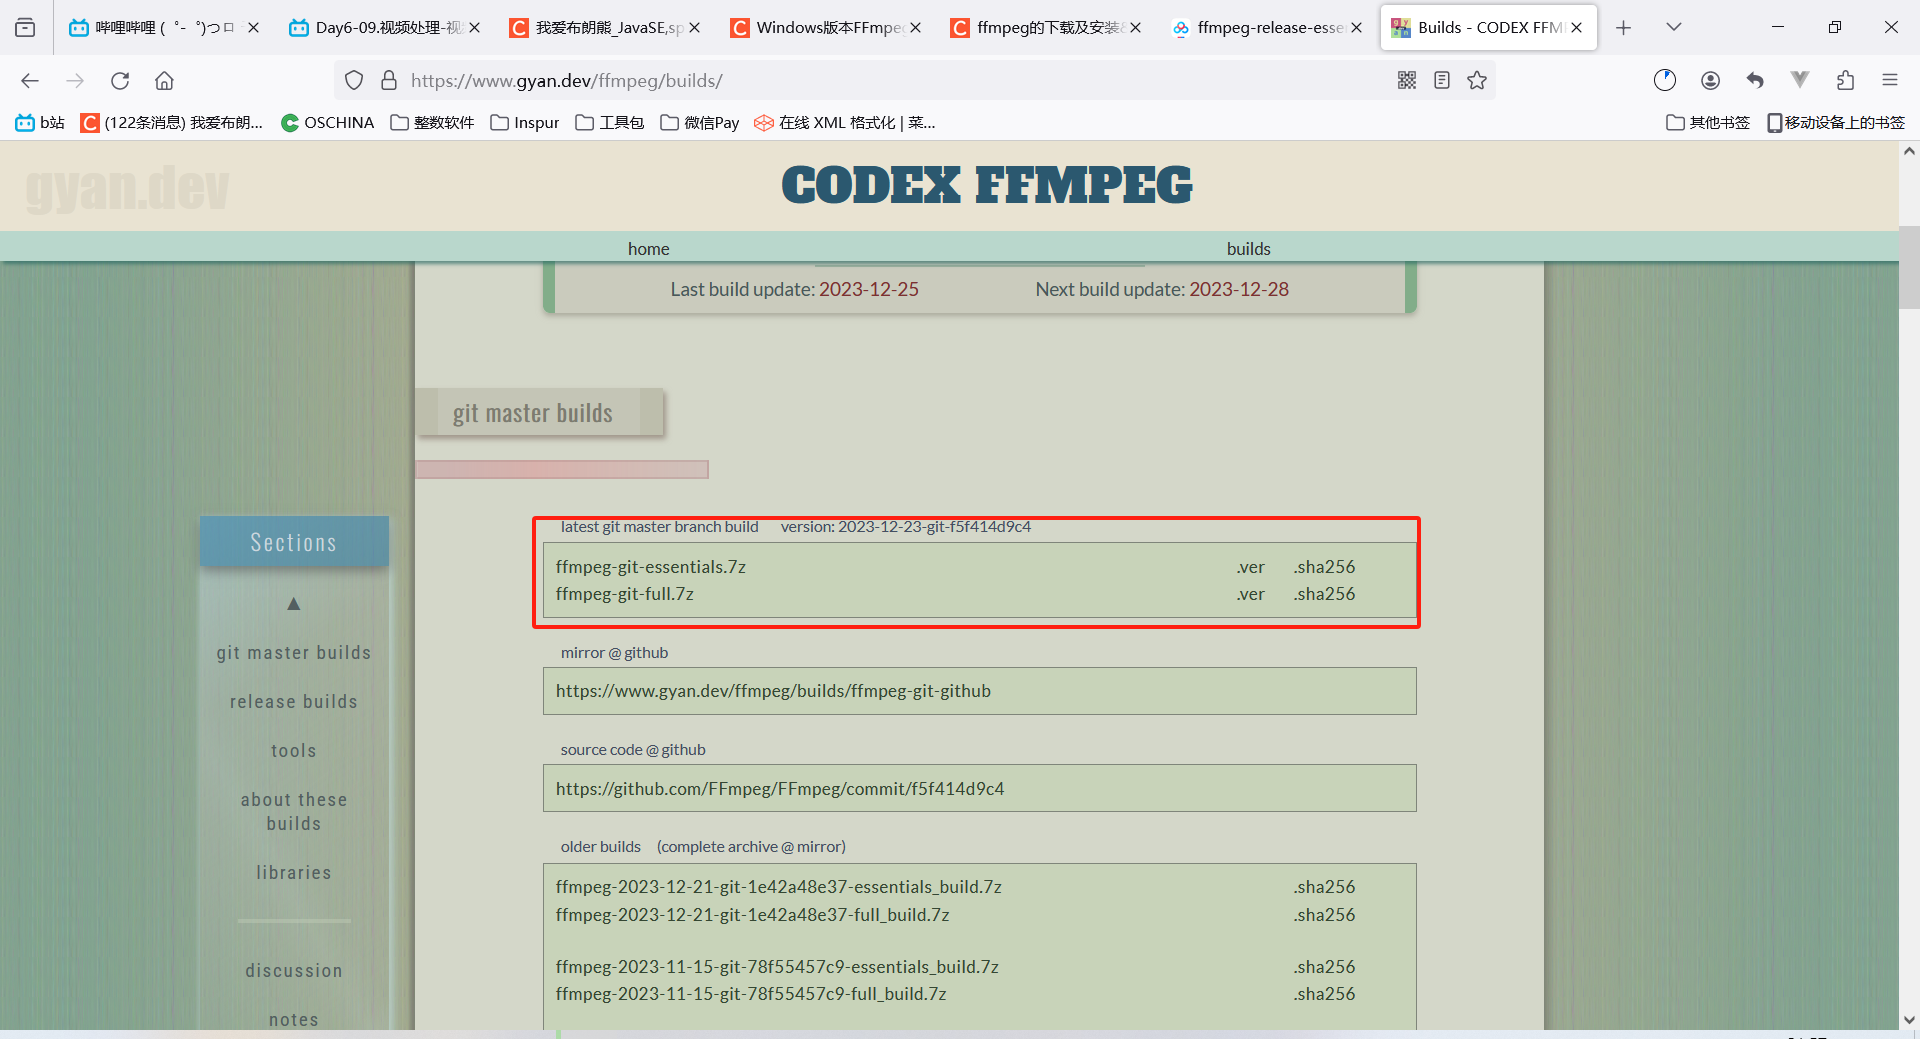The image size is (1920, 1039).
Task: Open the ffmpeg-git-github mirror URL
Action: (773, 691)
